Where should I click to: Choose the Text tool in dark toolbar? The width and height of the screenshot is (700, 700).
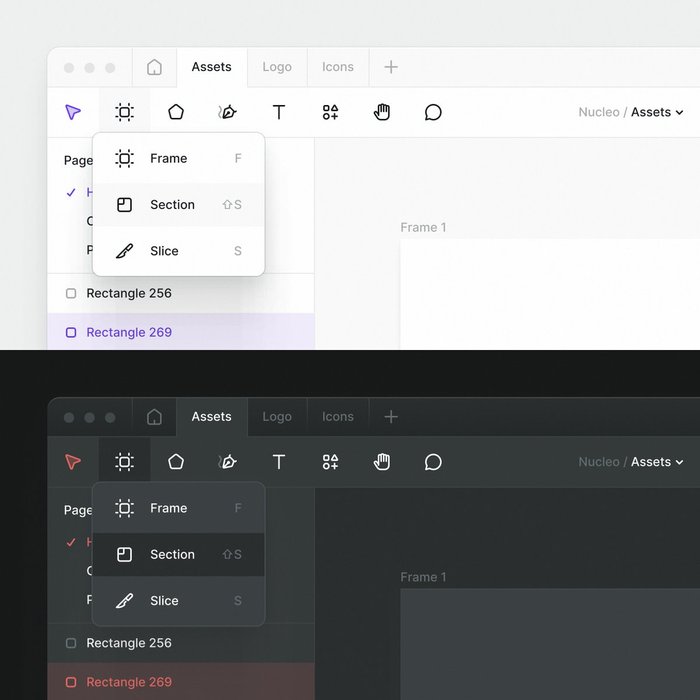tap(279, 462)
